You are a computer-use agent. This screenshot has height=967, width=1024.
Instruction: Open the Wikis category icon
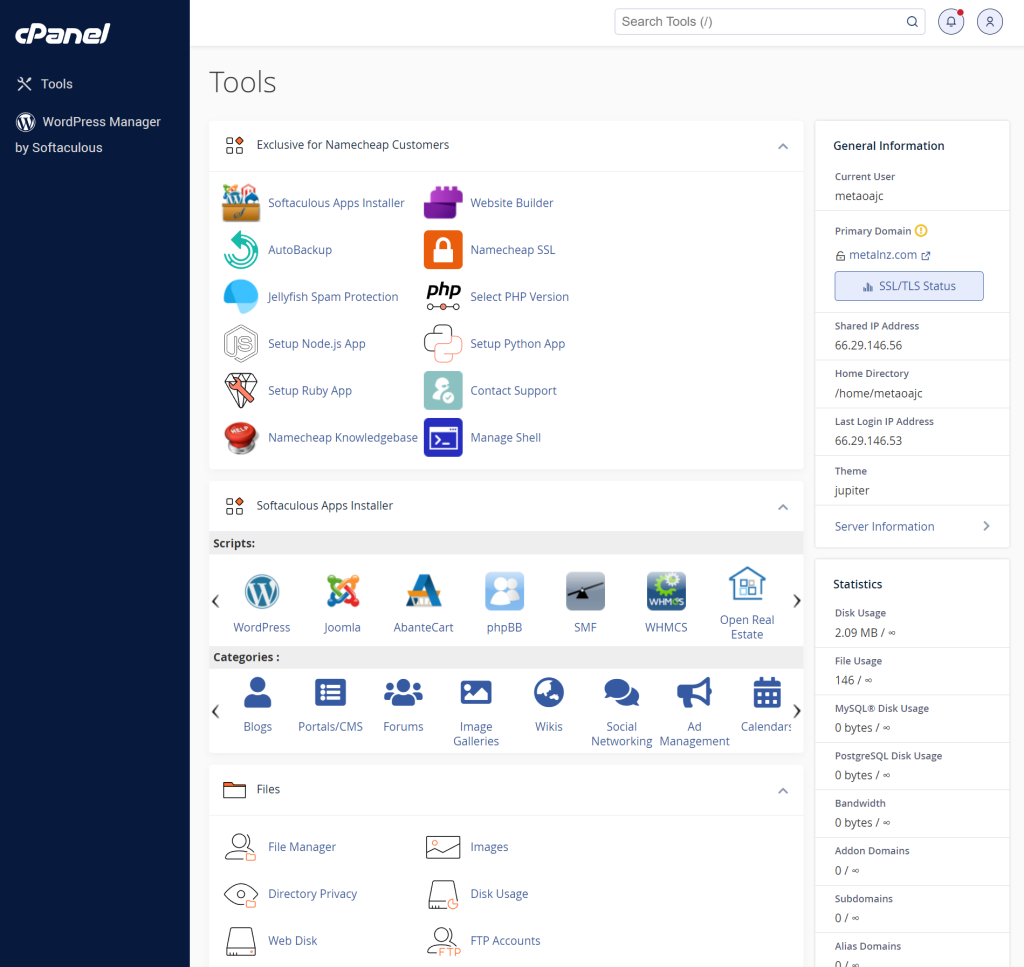549,693
